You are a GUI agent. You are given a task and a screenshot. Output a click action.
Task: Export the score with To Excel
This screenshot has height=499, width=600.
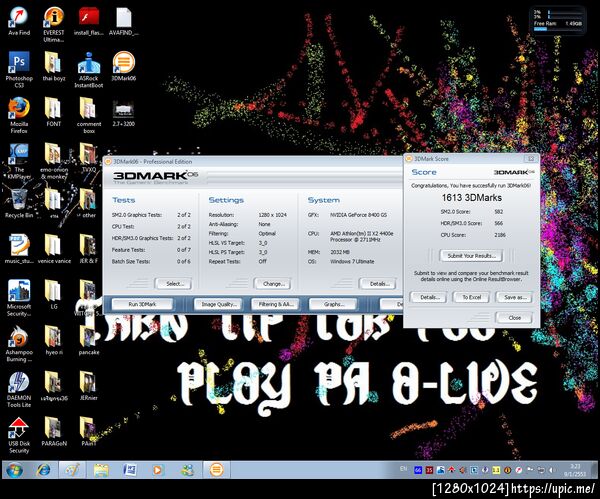coord(471,297)
